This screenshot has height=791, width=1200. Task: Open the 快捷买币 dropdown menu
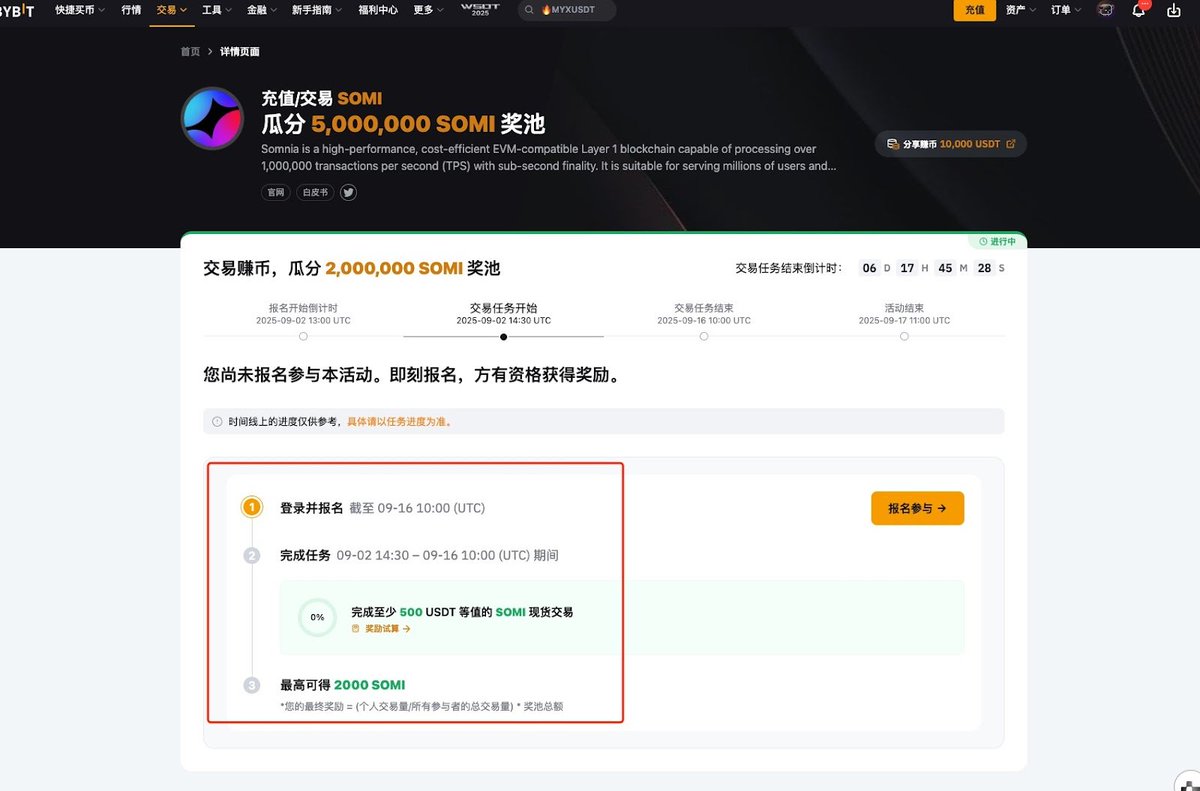(80, 10)
